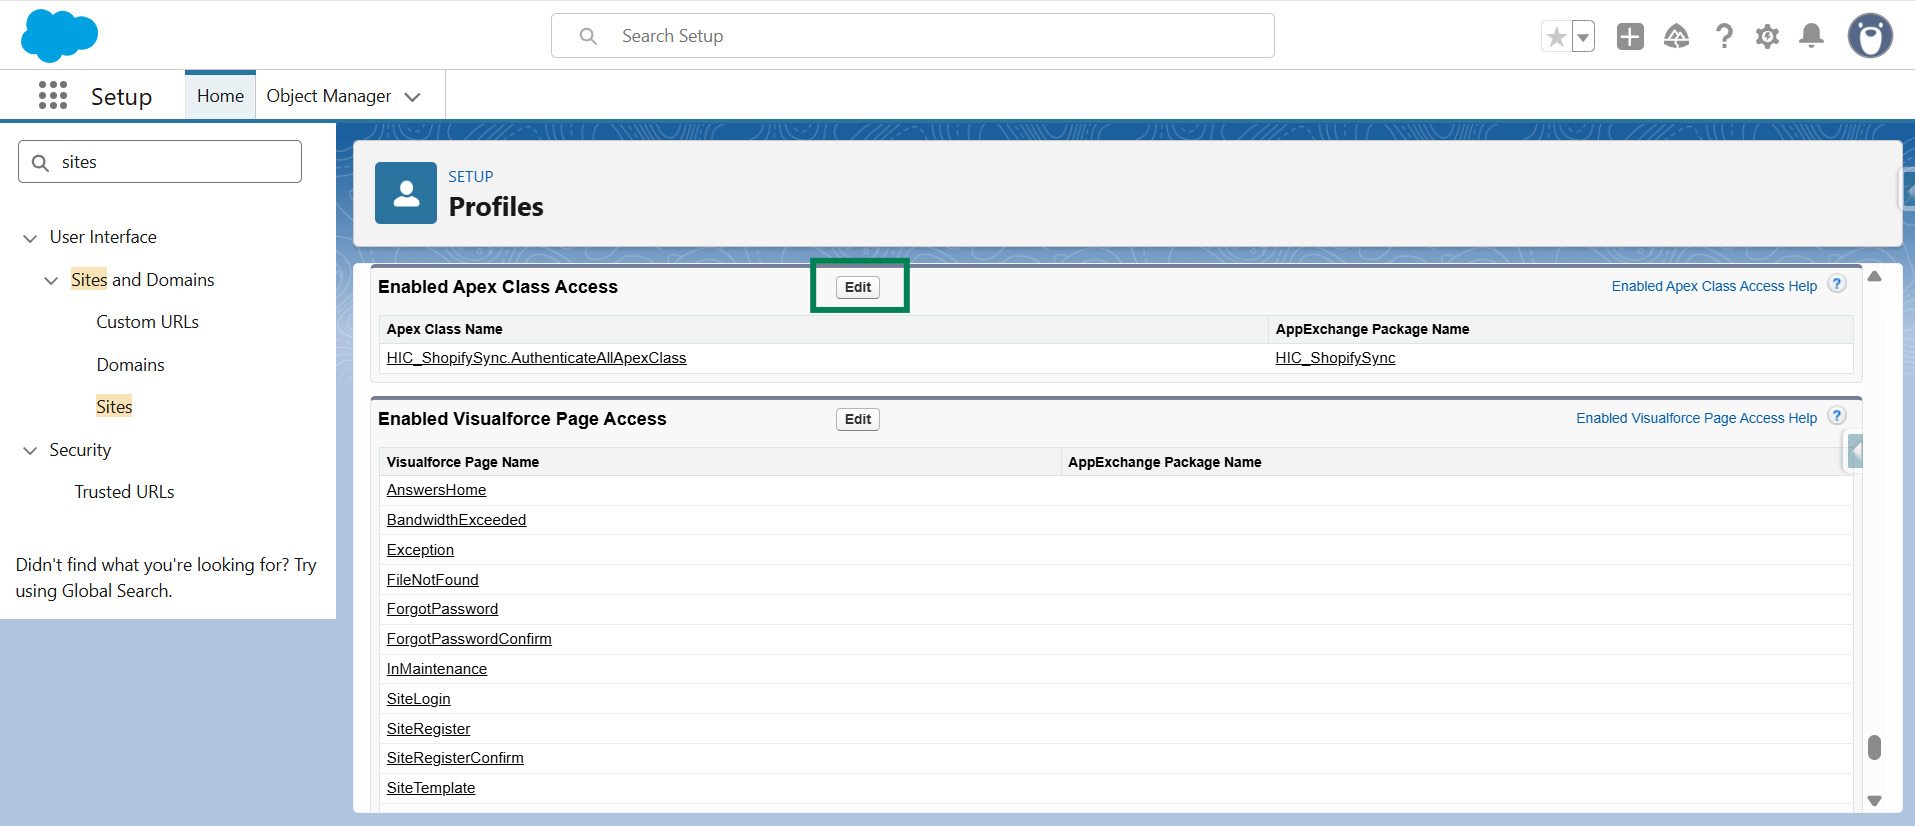Edit the Enabled Apex Class Access
Viewport: 1915px width, 826px height.
(858, 287)
